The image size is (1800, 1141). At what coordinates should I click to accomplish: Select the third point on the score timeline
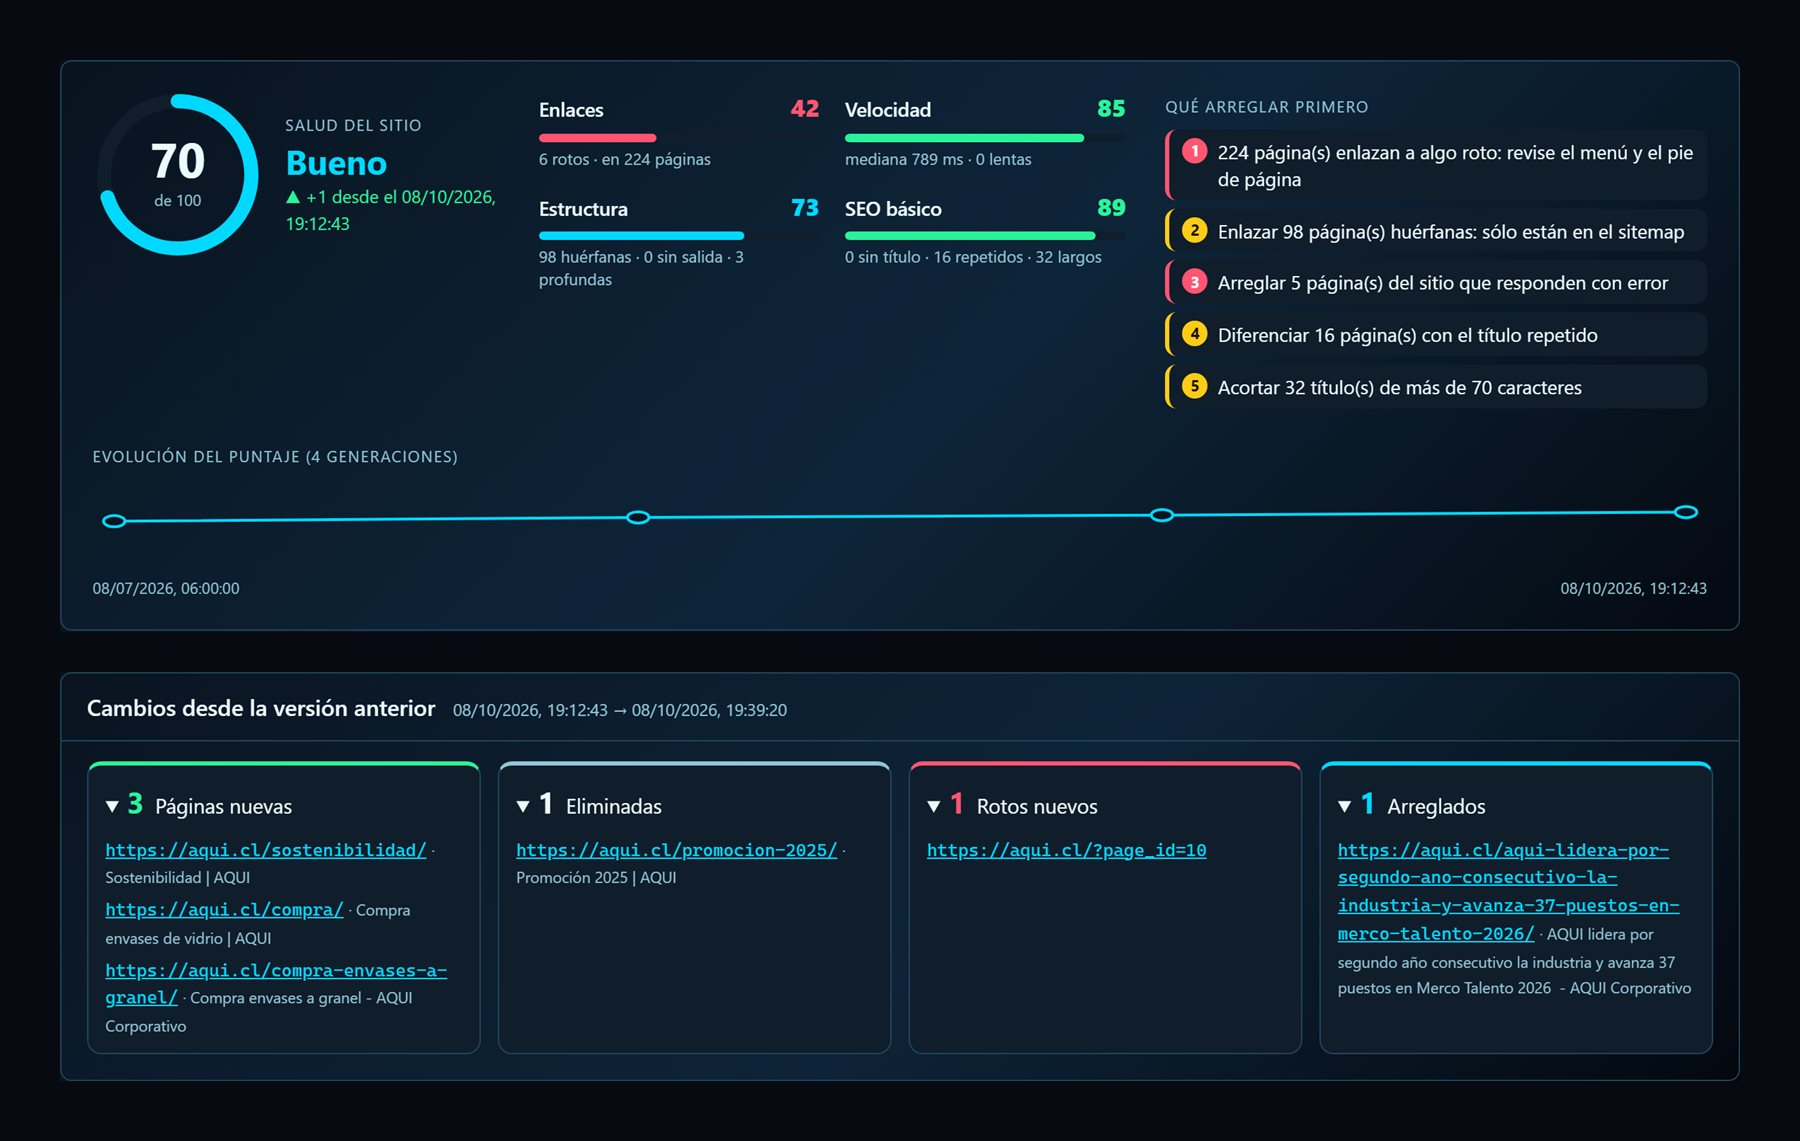tap(1162, 515)
